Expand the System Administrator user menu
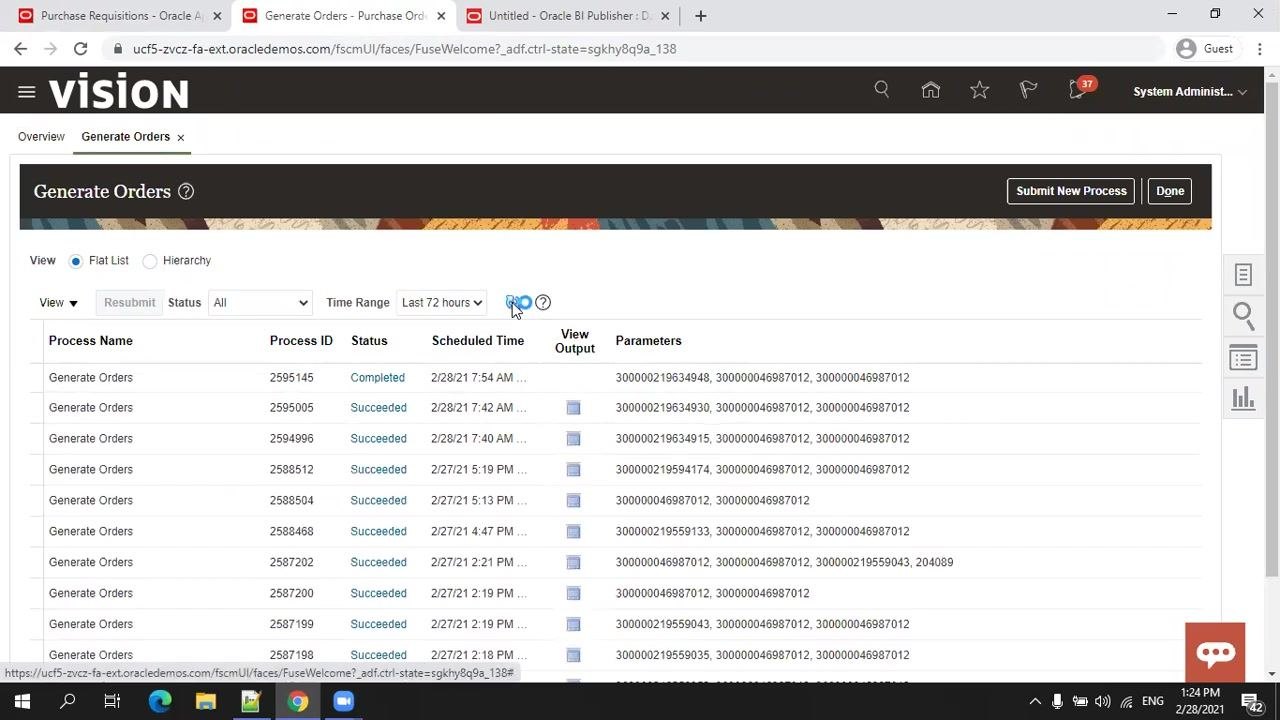The image size is (1280, 720). (x=1189, y=92)
